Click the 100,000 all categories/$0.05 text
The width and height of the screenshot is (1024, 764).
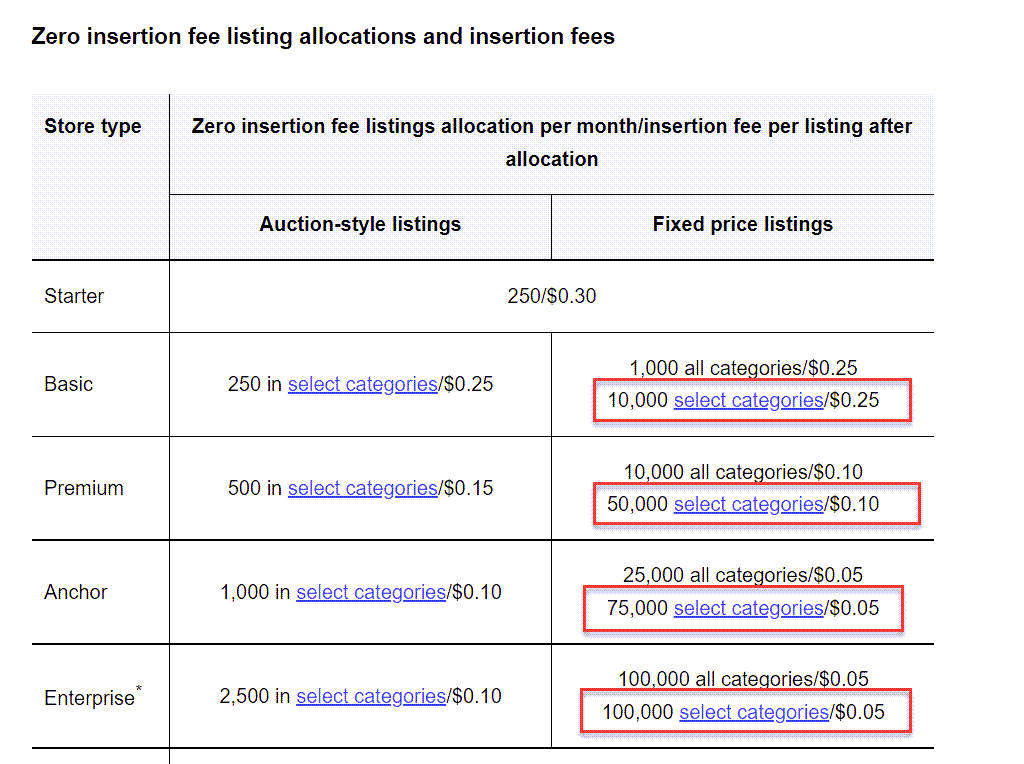coord(743,679)
